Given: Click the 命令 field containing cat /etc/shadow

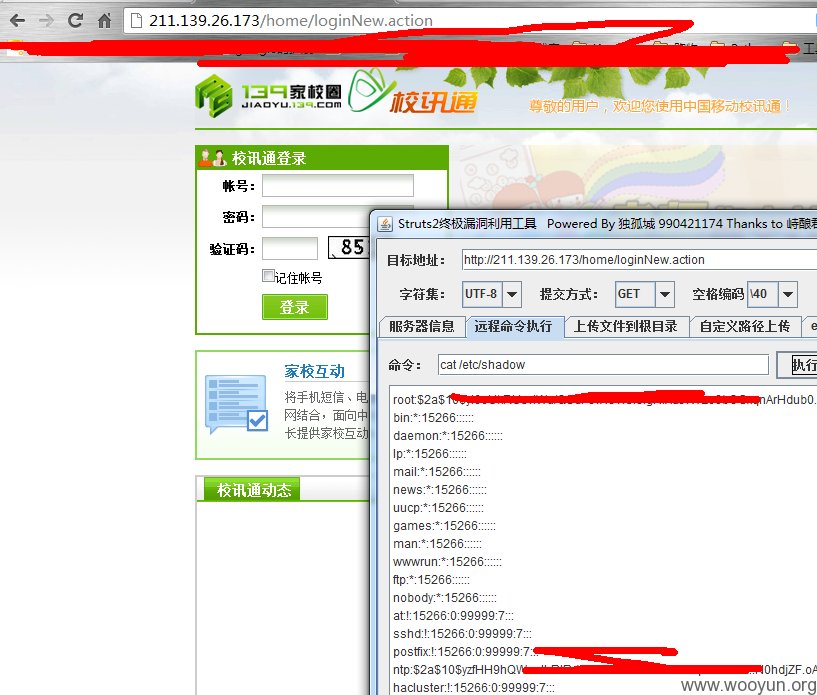Looking at the screenshot, I should (603, 365).
